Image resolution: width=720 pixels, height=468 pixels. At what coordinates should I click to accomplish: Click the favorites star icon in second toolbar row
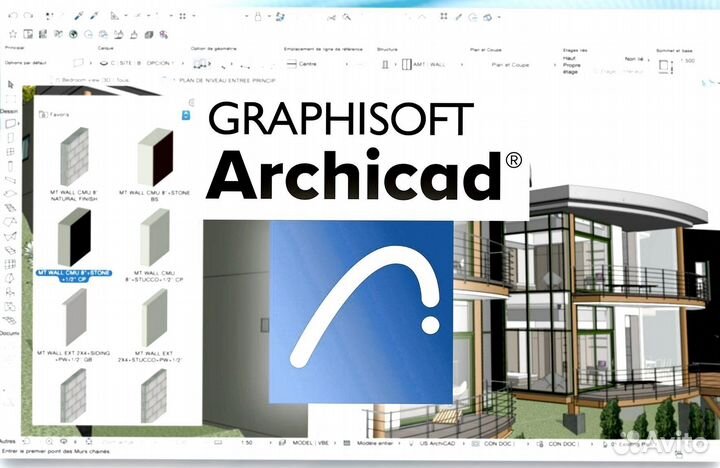13,34
